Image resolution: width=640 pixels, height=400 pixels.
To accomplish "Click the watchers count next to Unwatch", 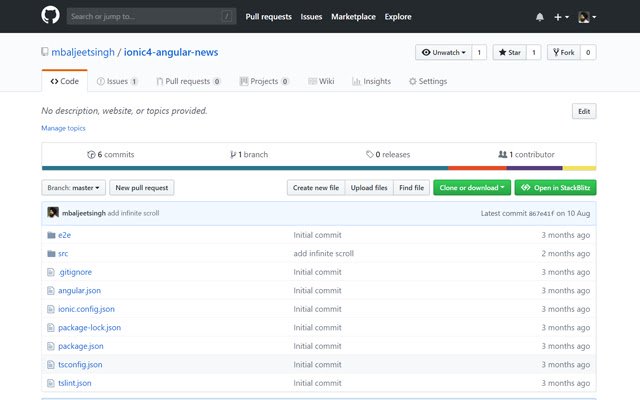I will pyautogui.click(x=479, y=52).
